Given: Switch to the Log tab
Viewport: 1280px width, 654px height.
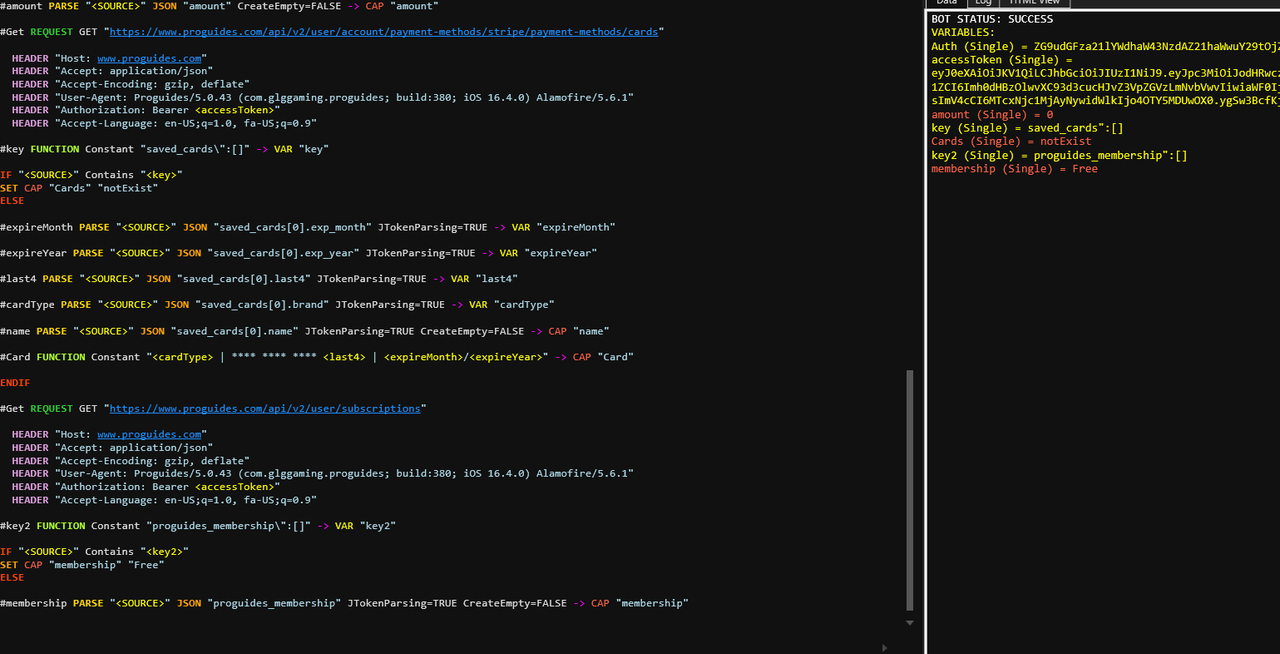Looking at the screenshot, I should pos(984,3).
